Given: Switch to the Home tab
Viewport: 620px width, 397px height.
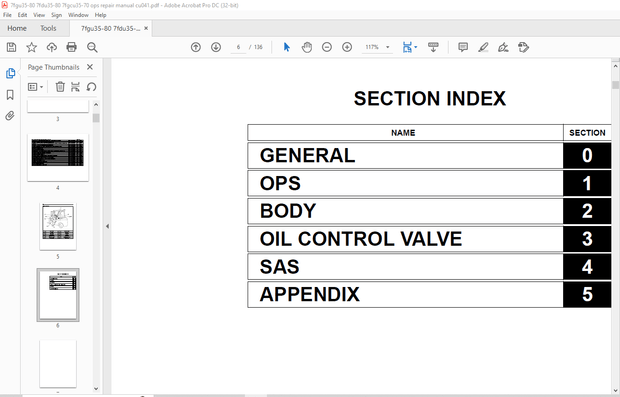Looking at the screenshot, I should click(x=17, y=28).
